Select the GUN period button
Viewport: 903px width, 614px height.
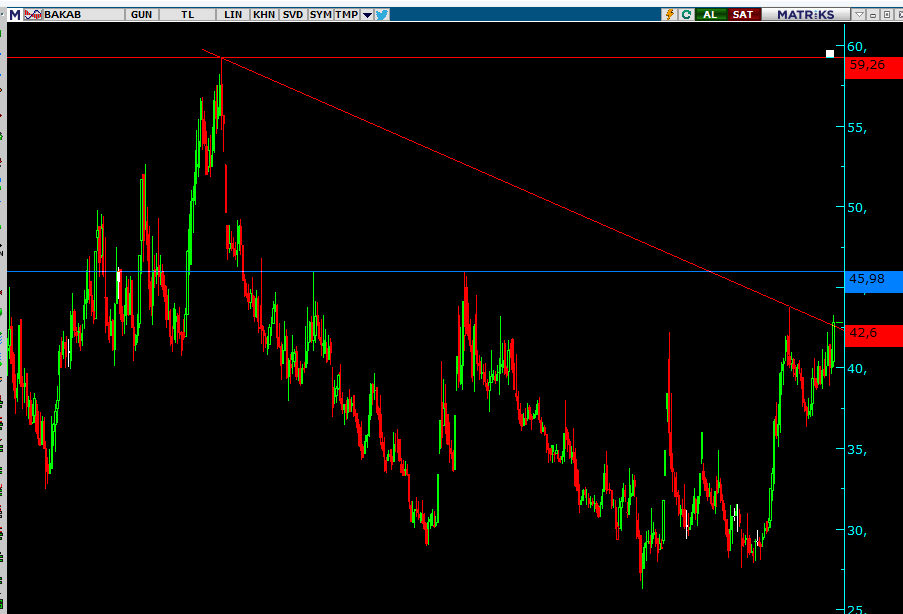click(142, 14)
